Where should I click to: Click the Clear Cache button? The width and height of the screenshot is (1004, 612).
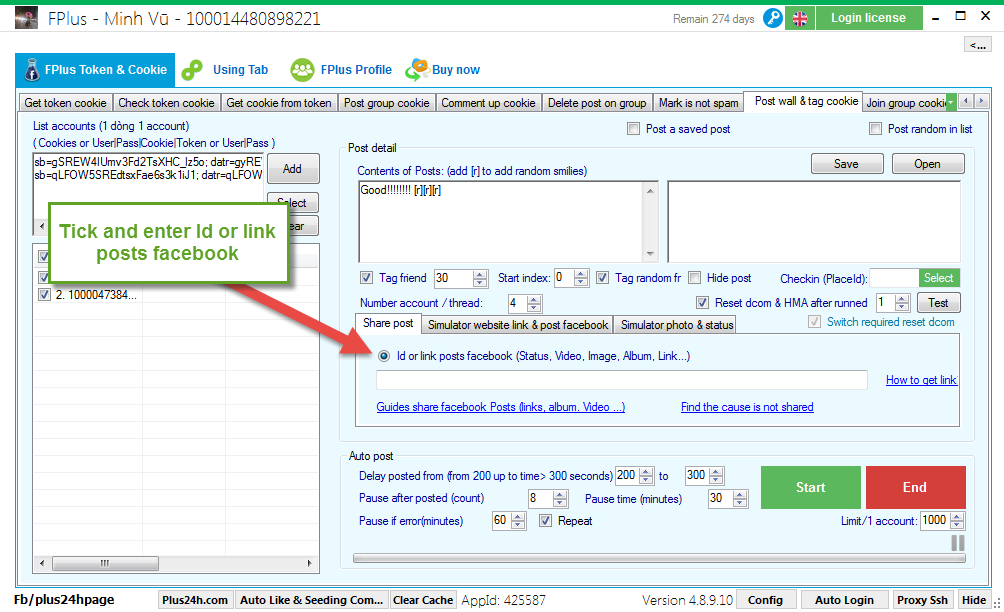click(423, 600)
